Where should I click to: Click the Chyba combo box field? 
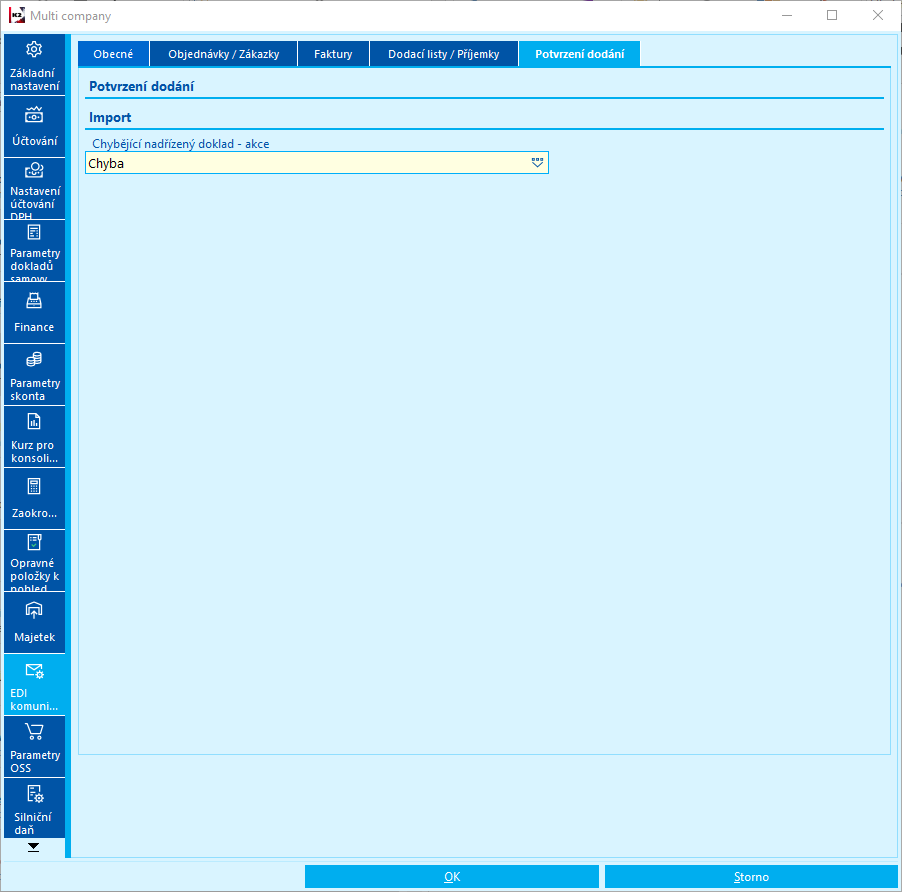click(317, 163)
